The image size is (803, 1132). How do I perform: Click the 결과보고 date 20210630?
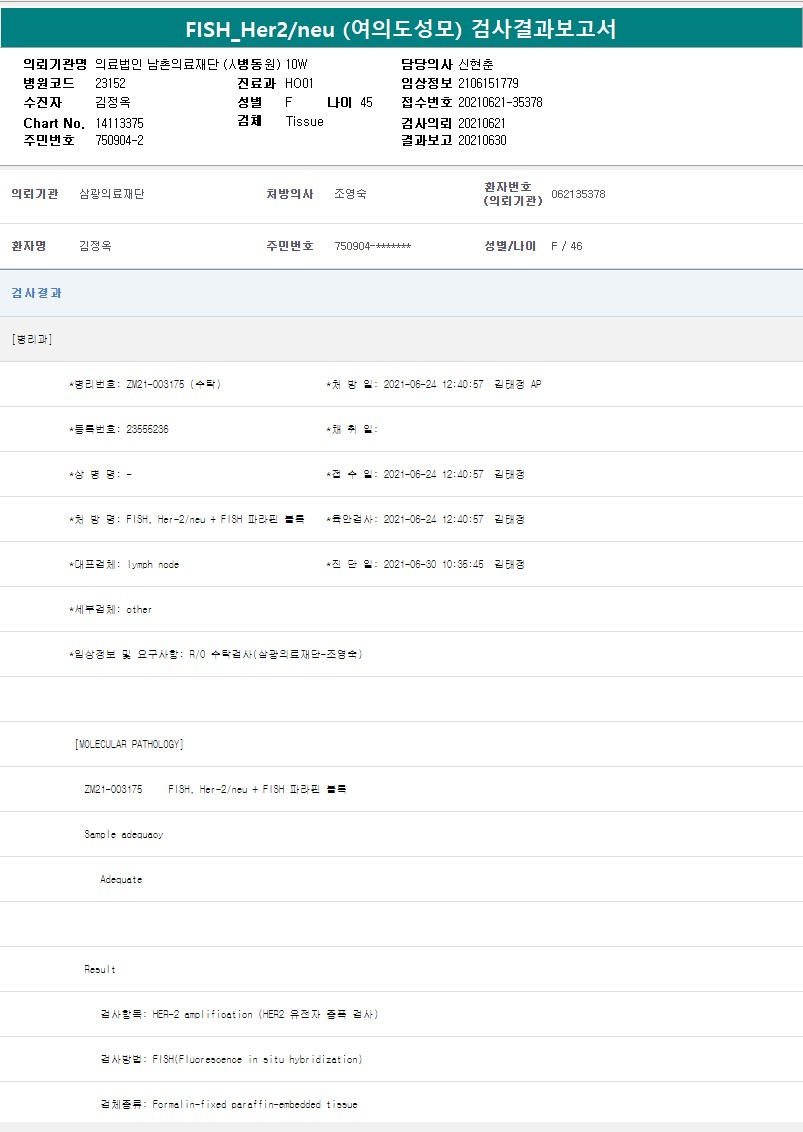point(482,140)
